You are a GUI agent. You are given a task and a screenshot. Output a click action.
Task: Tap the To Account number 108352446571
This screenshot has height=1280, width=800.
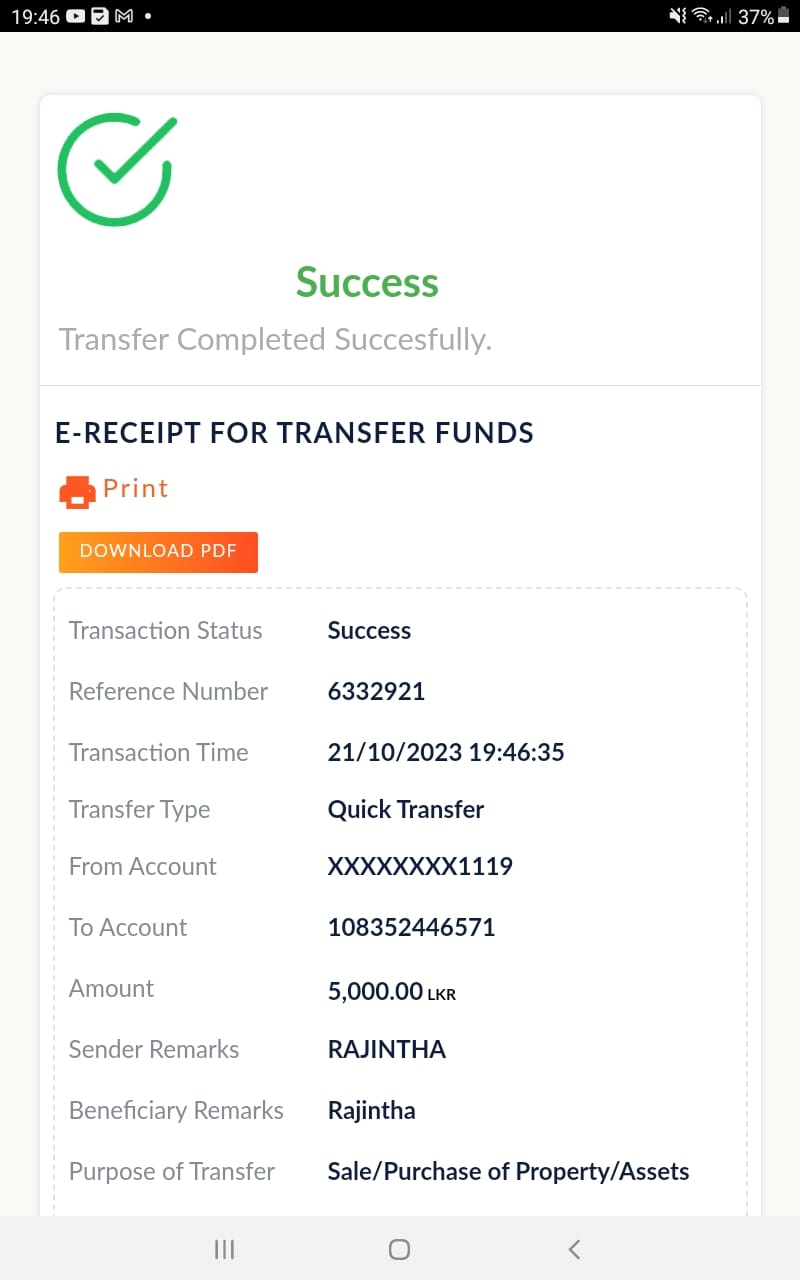(411, 928)
